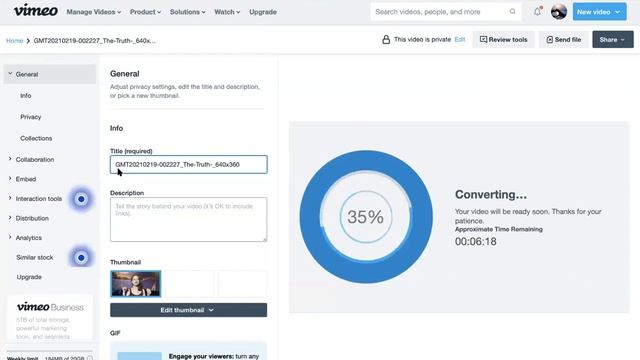
Task: Click weekly limit info icon
Action: (x=90, y=358)
